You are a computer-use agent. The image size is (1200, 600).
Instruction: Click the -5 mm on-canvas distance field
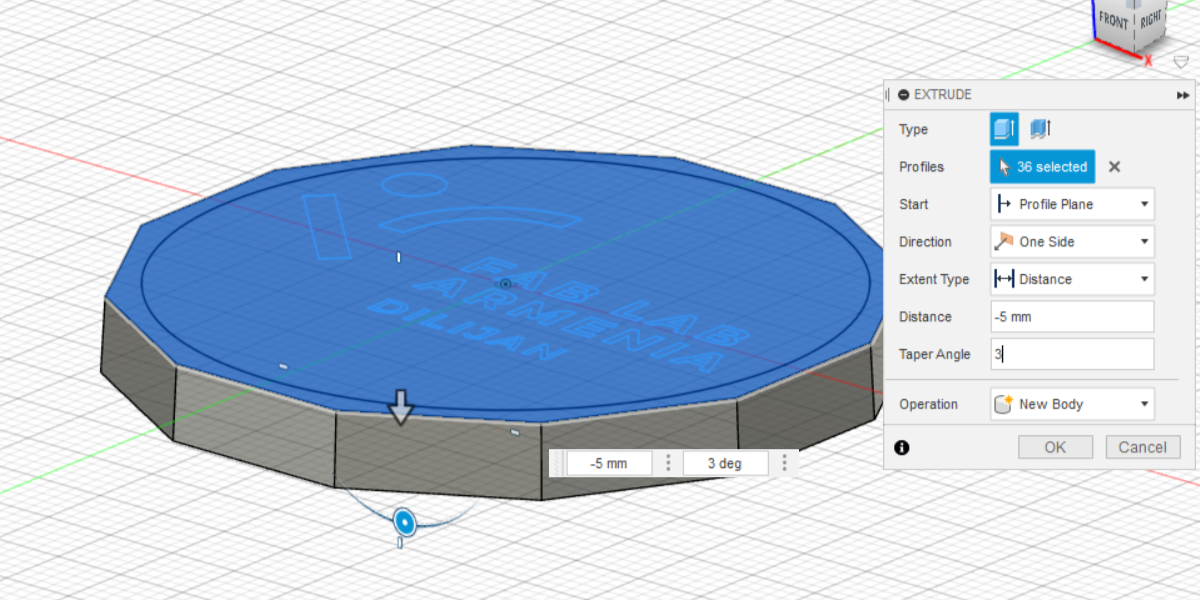pyautogui.click(x=609, y=463)
